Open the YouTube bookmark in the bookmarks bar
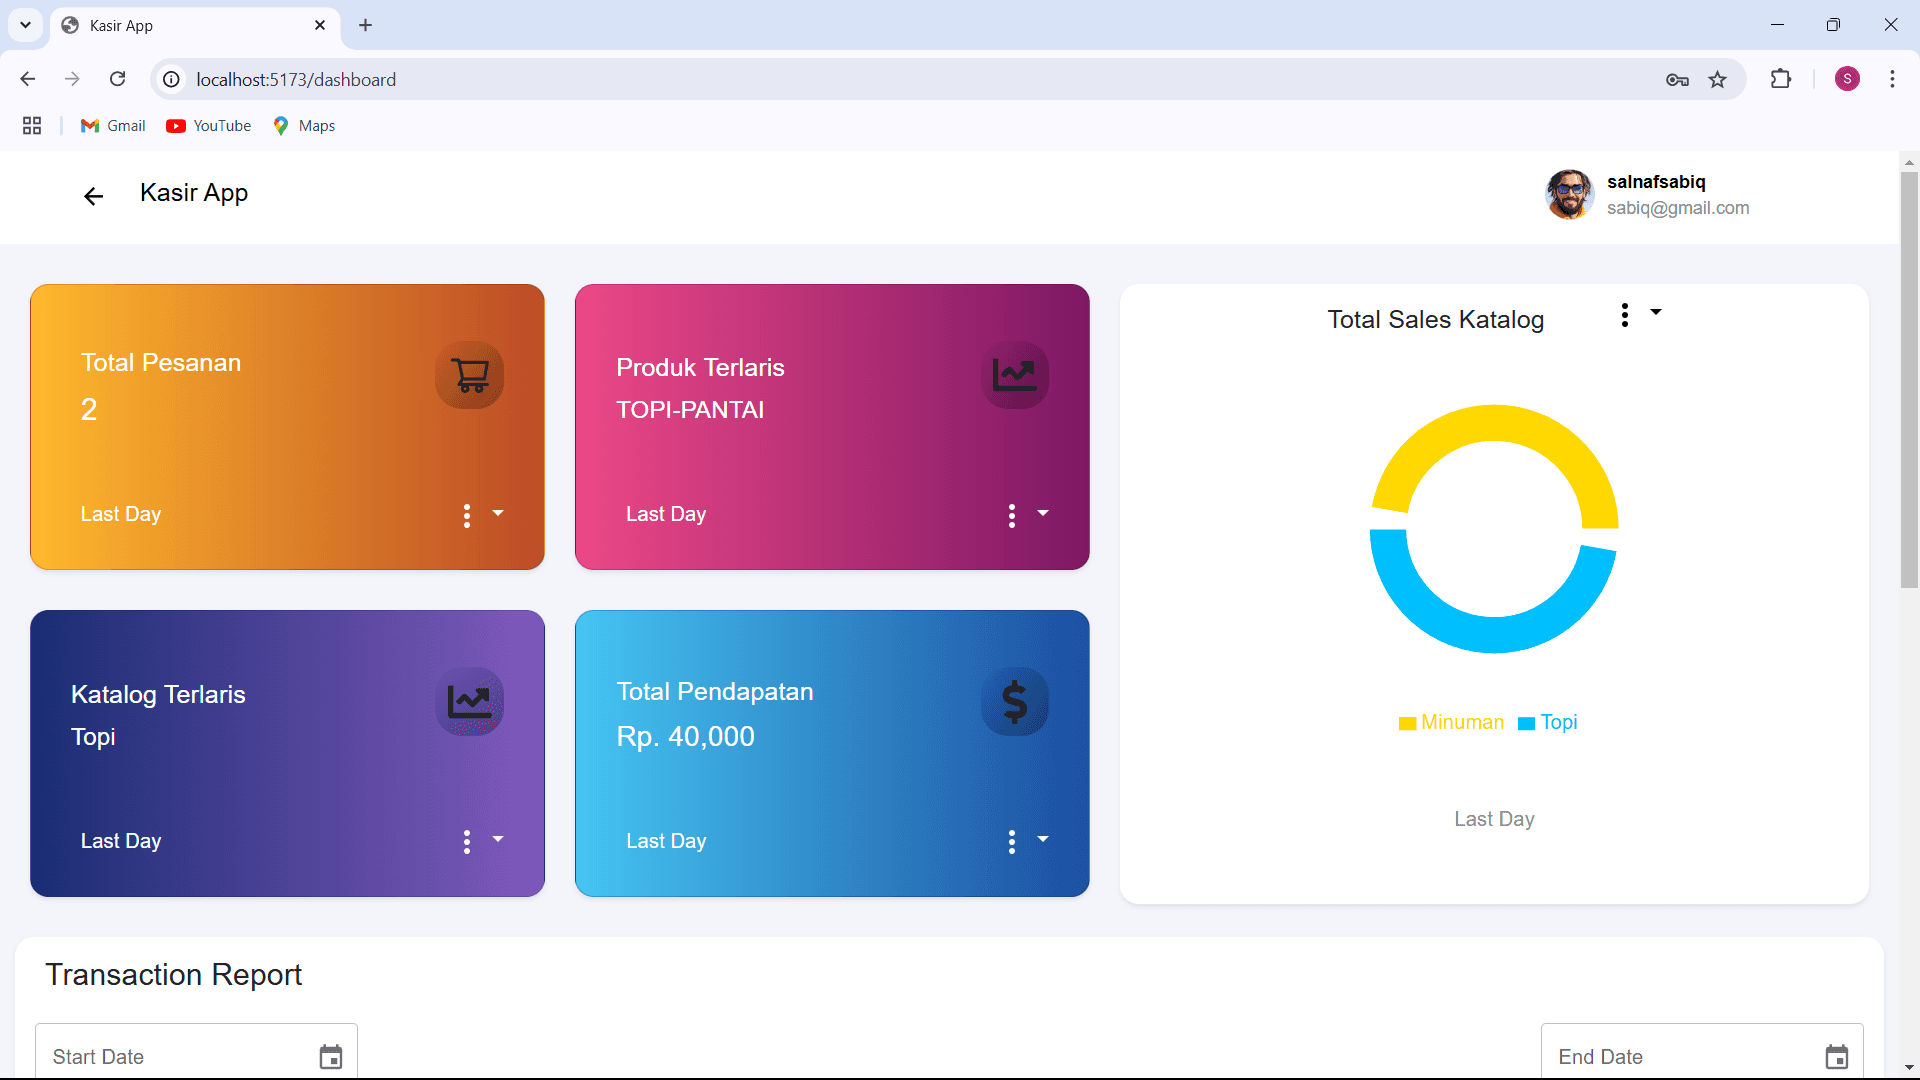Viewport: 1920px width, 1080px height. pos(208,125)
